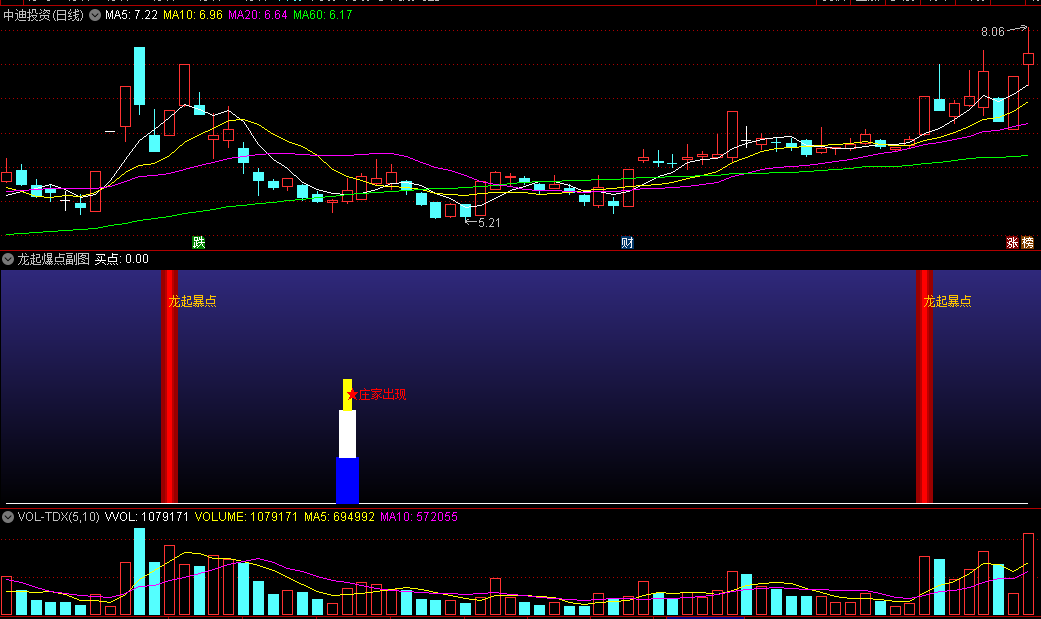
Task: Click the green 跌 marker icon
Action: (199, 242)
